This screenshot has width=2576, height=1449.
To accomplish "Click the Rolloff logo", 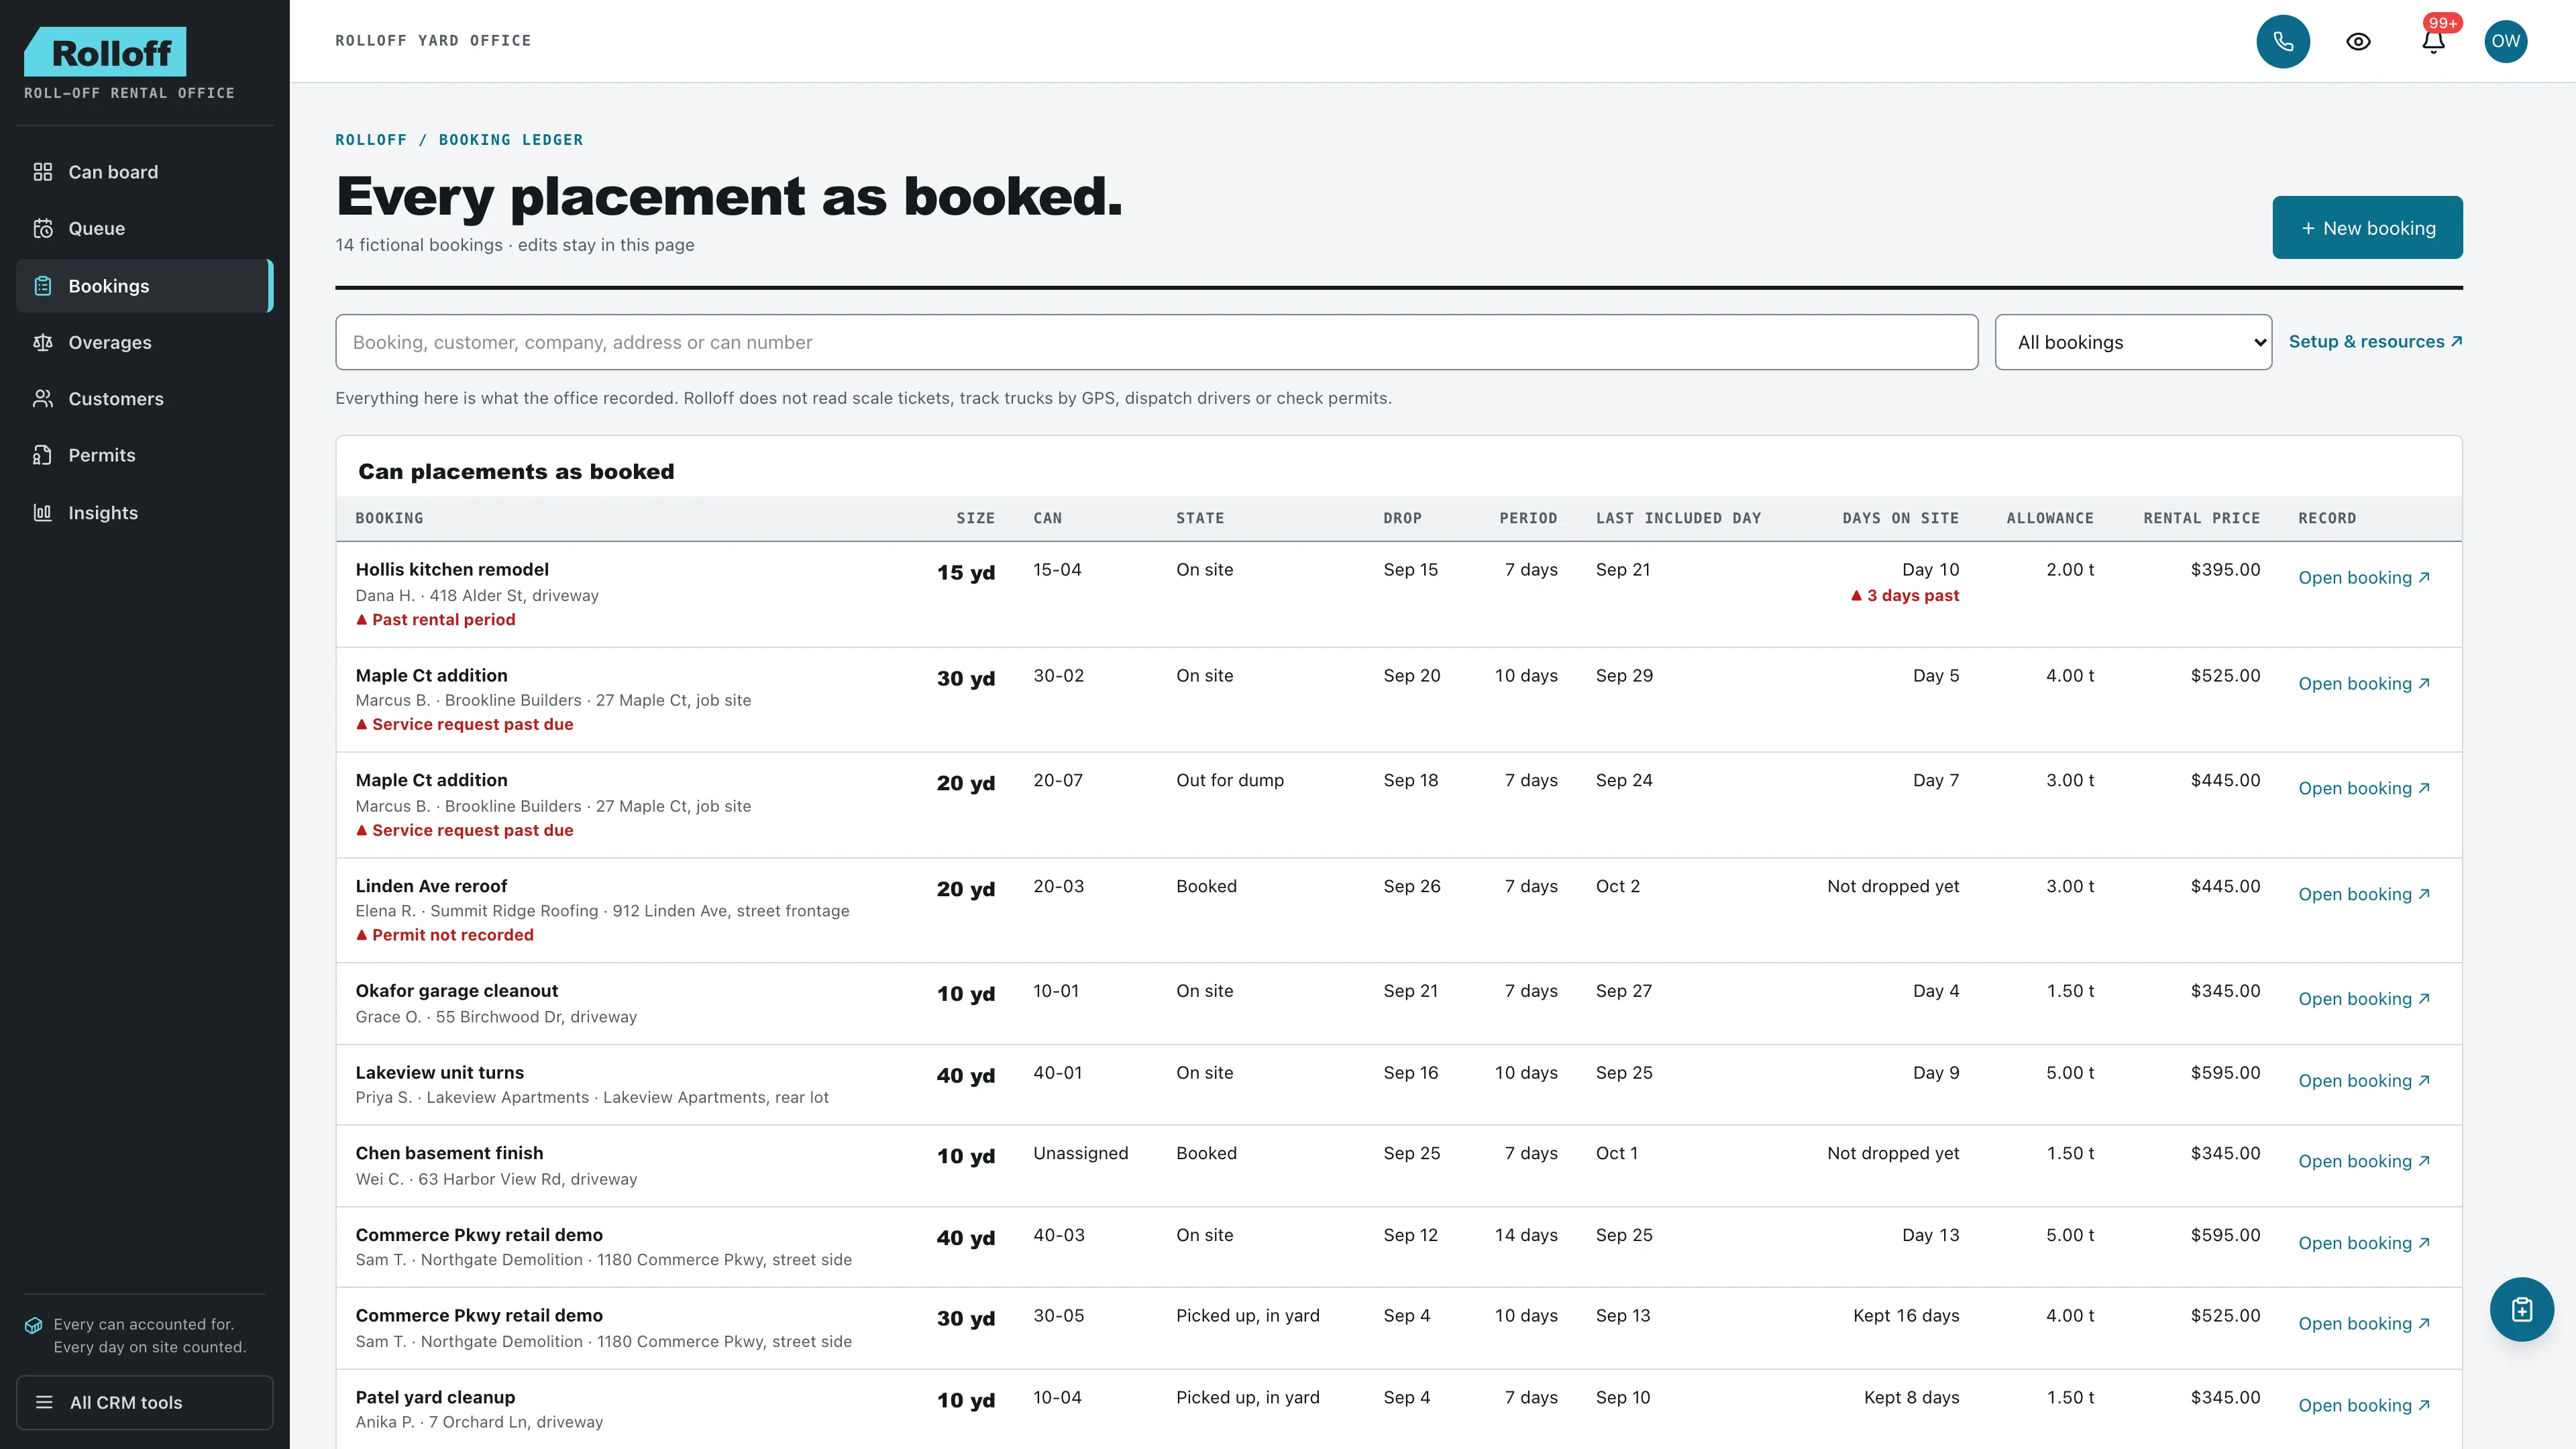I will coord(105,52).
